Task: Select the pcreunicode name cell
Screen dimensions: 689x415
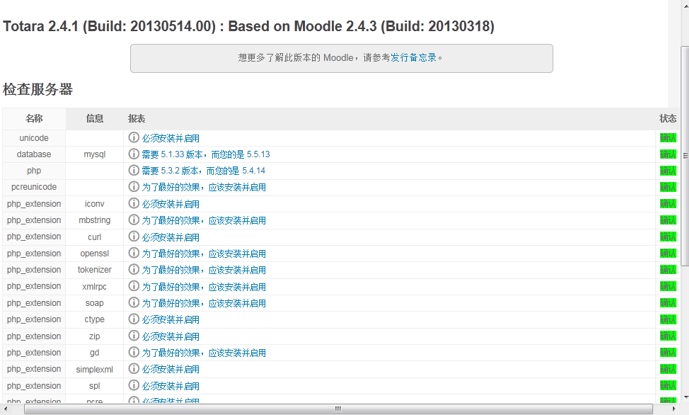Action: (34, 187)
